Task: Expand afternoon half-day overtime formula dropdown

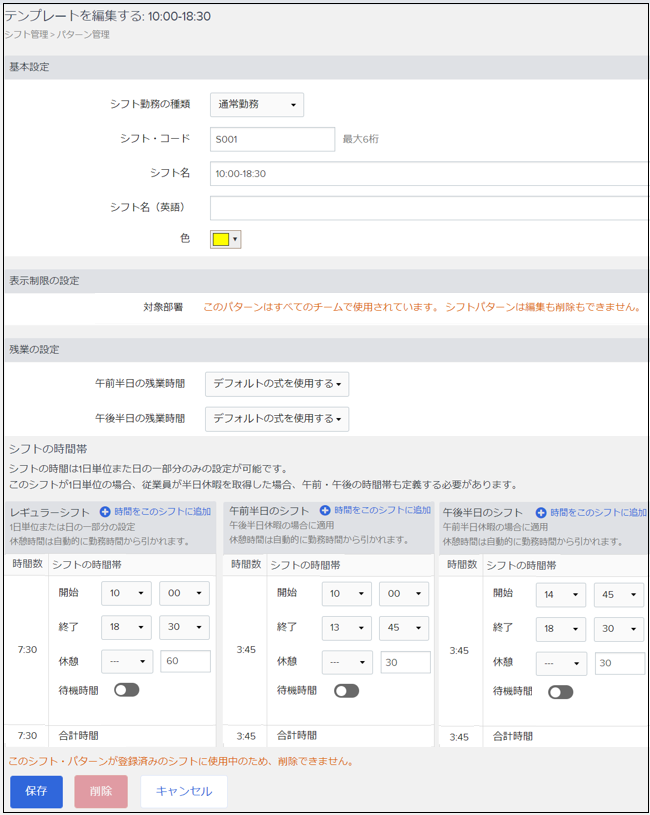Action: tap(277, 418)
